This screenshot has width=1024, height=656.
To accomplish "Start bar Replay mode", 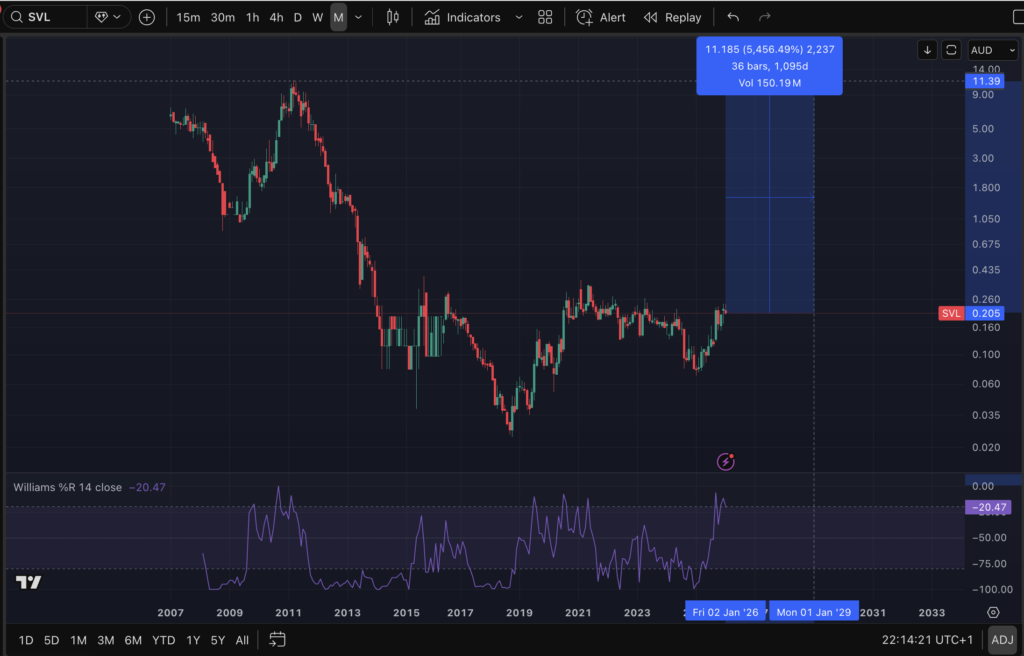I will click(x=673, y=17).
